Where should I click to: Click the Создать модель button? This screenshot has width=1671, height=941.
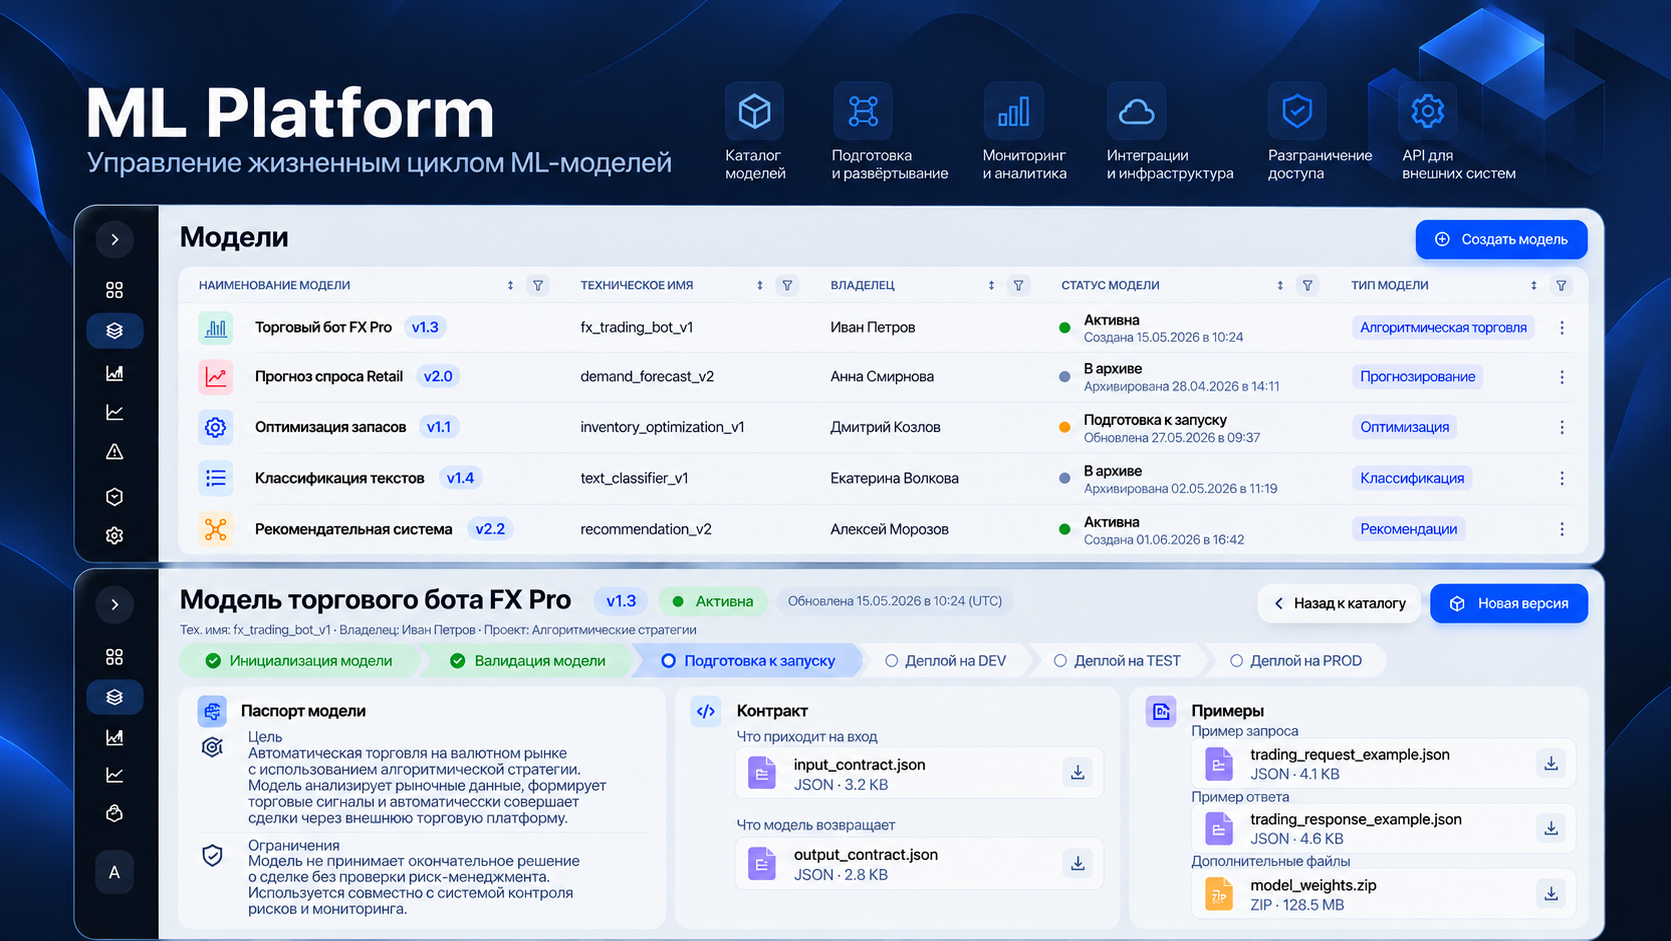(x=1501, y=239)
